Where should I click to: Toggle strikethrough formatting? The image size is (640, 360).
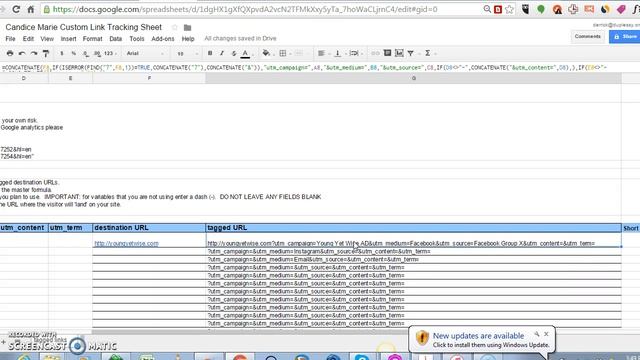tap(233, 53)
